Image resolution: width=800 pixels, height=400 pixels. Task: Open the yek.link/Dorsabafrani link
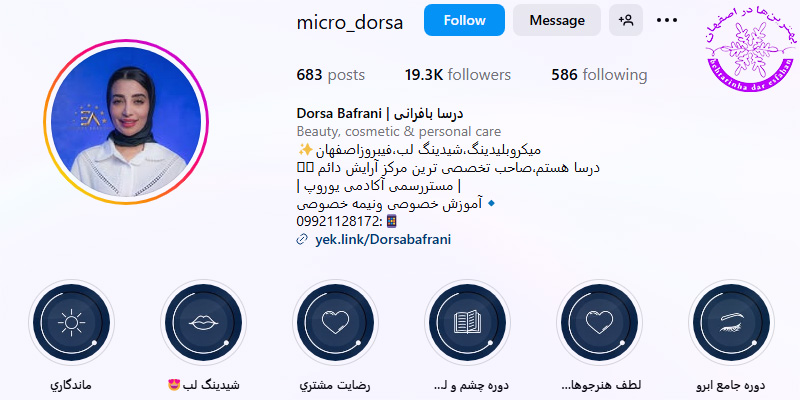pyautogui.click(x=383, y=239)
